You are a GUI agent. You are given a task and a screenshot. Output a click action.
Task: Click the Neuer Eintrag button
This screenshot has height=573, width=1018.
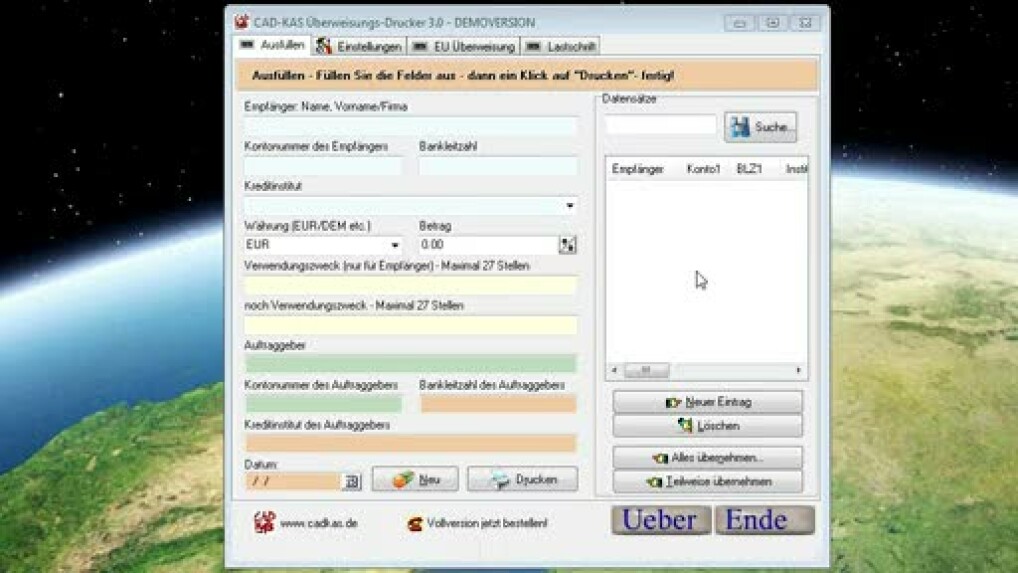(x=707, y=402)
